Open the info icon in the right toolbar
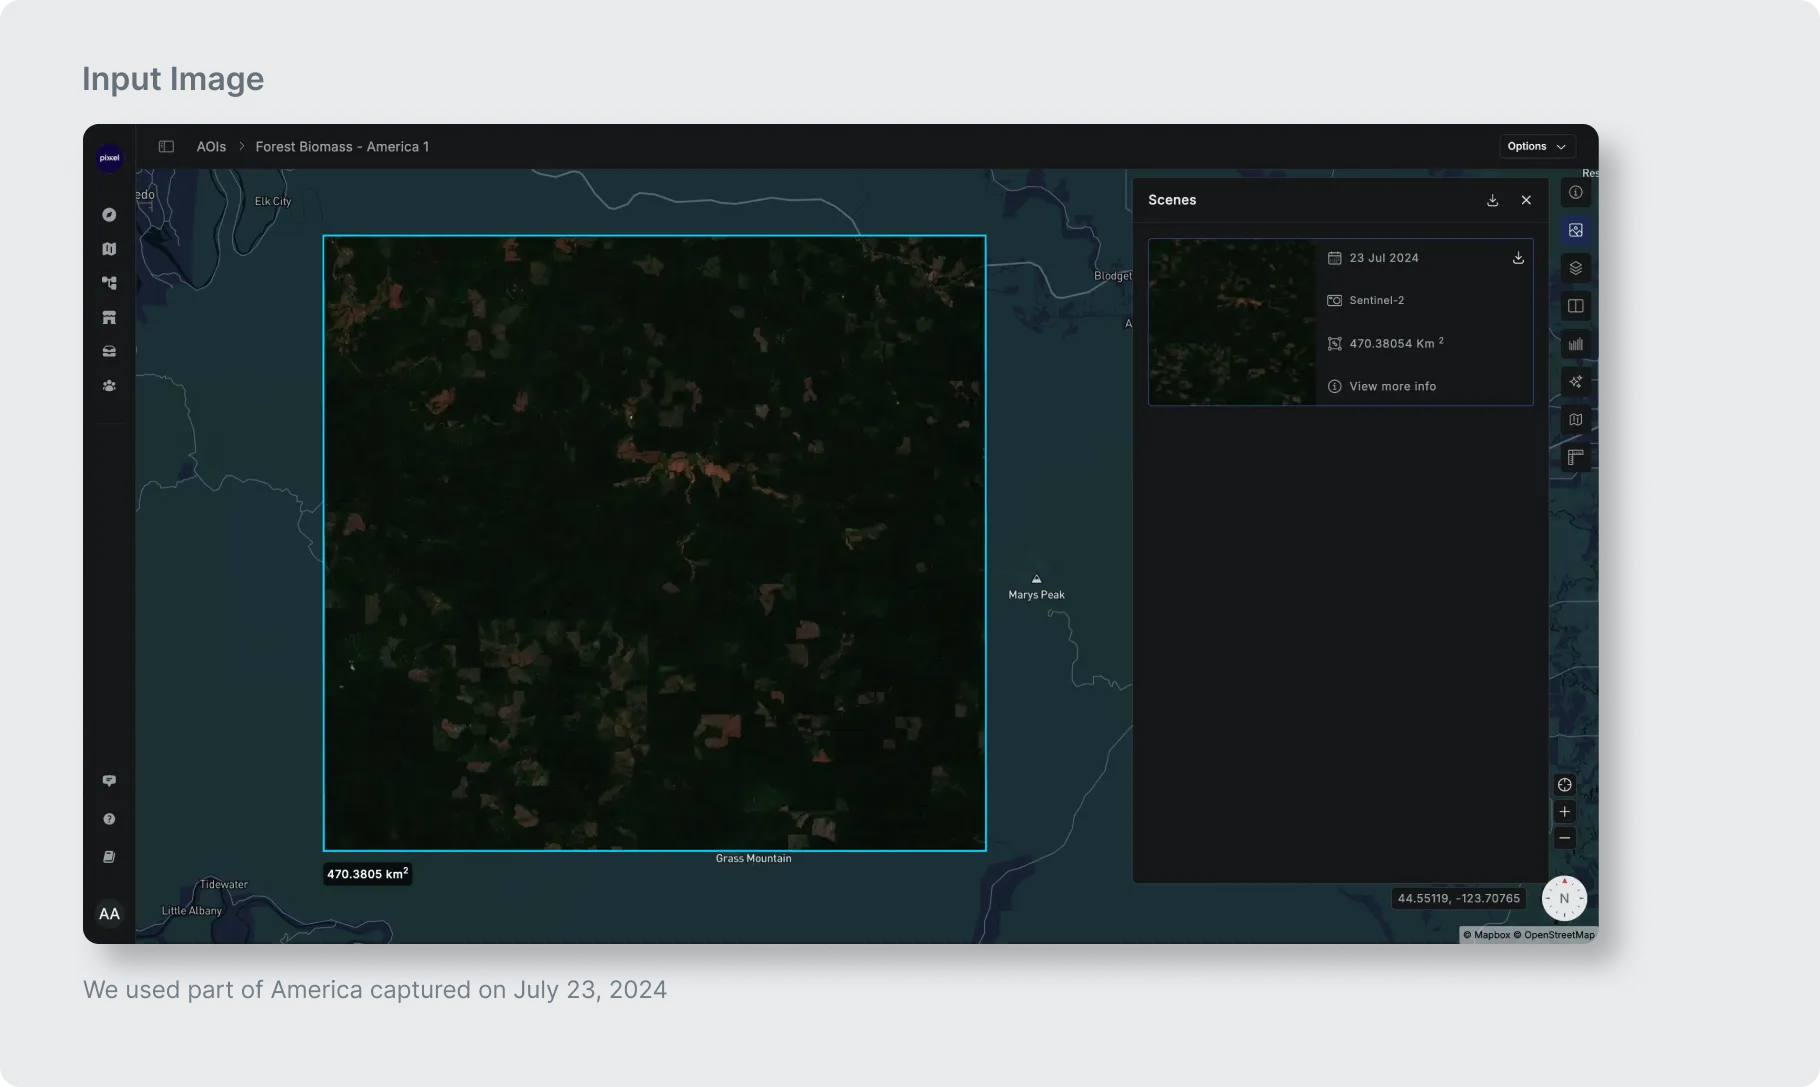 [x=1575, y=192]
